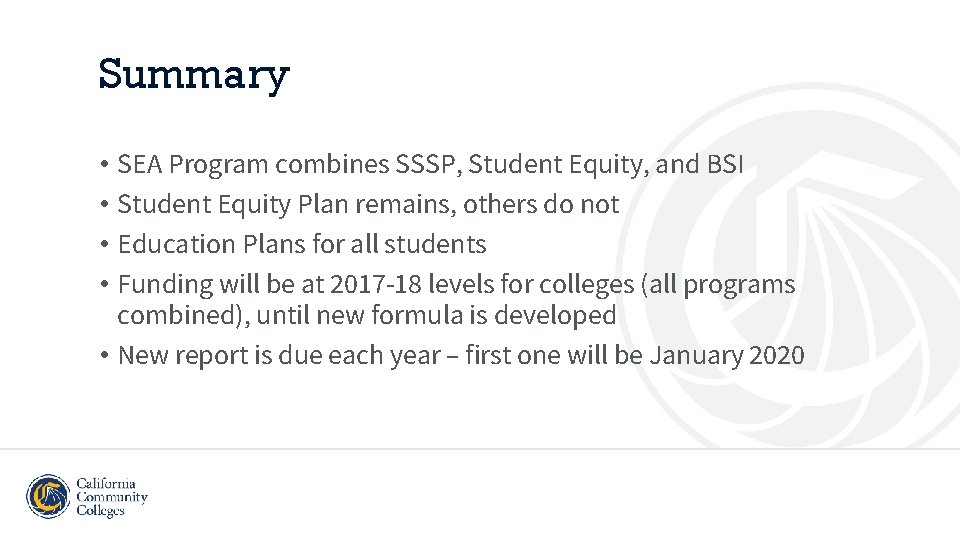Click the "Student Equity Plan remains" bullet line
The width and height of the screenshot is (960, 540).
(x=368, y=204)
